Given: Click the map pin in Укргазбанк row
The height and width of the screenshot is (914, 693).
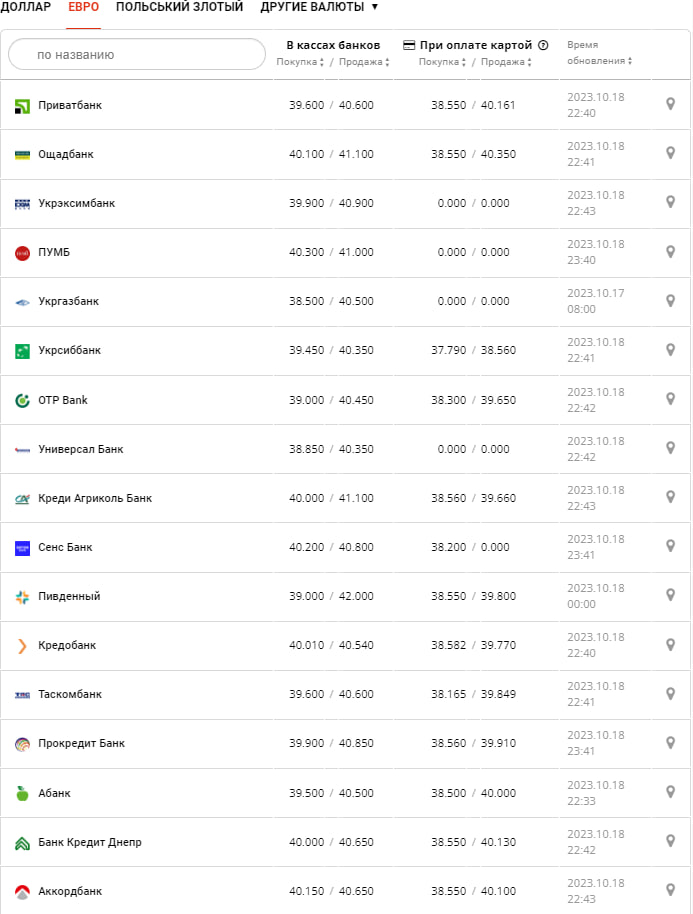Looking at the screenshot, I should (671, 300).
